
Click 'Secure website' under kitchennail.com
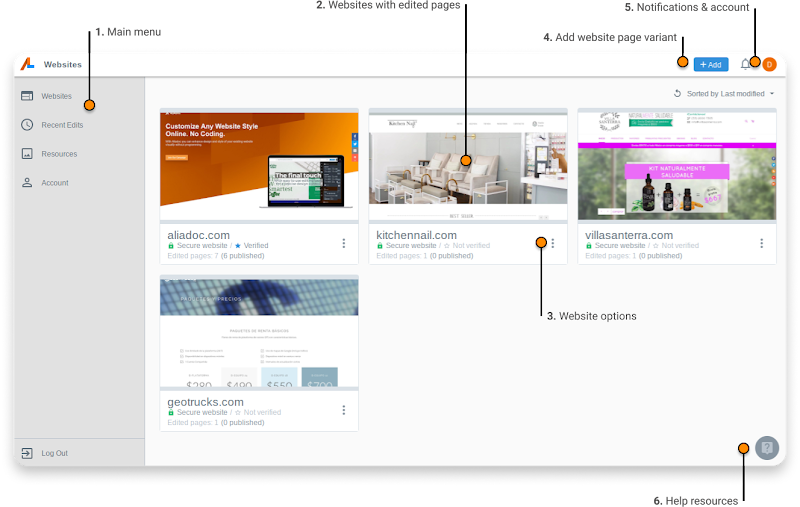[x=411, y=245]
